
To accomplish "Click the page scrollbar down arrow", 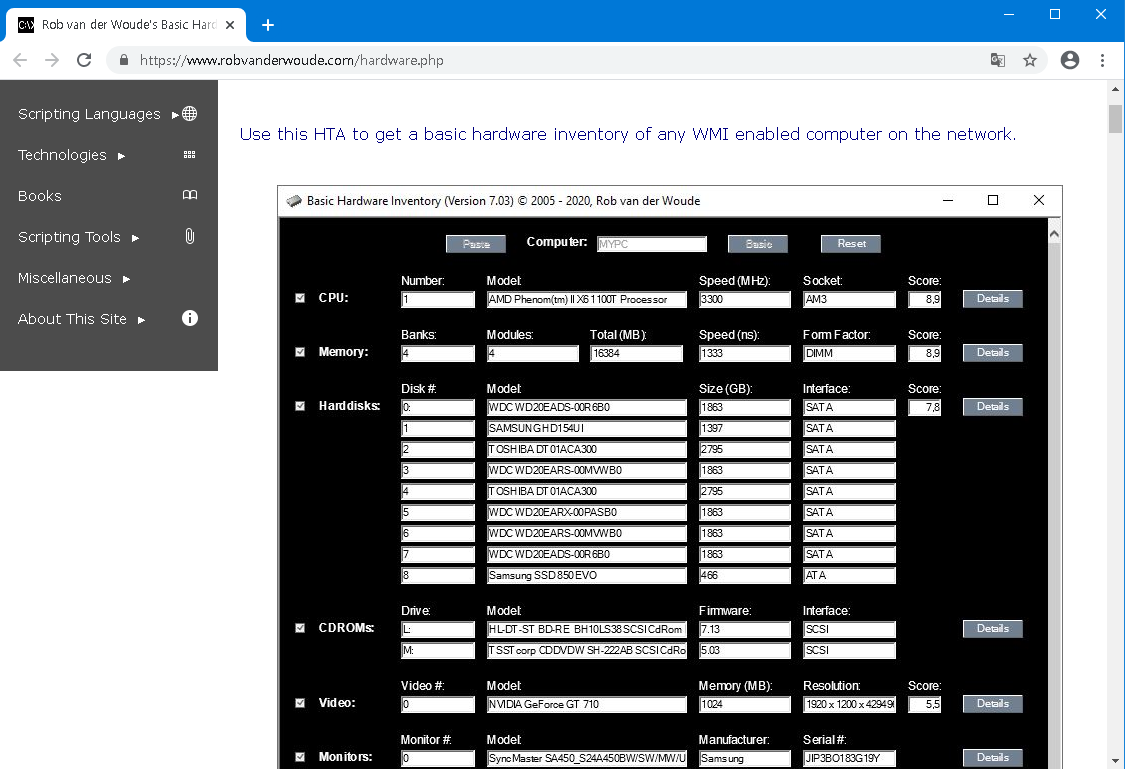I will coord(1115,760).
